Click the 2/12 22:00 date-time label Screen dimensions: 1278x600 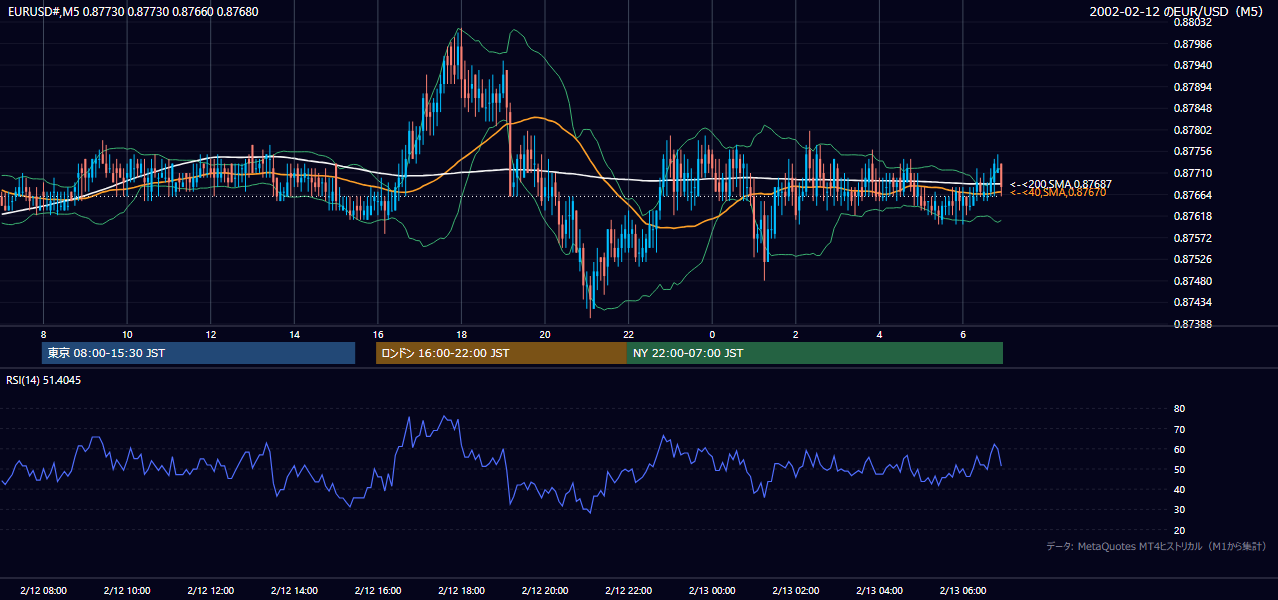coord(628,591)
